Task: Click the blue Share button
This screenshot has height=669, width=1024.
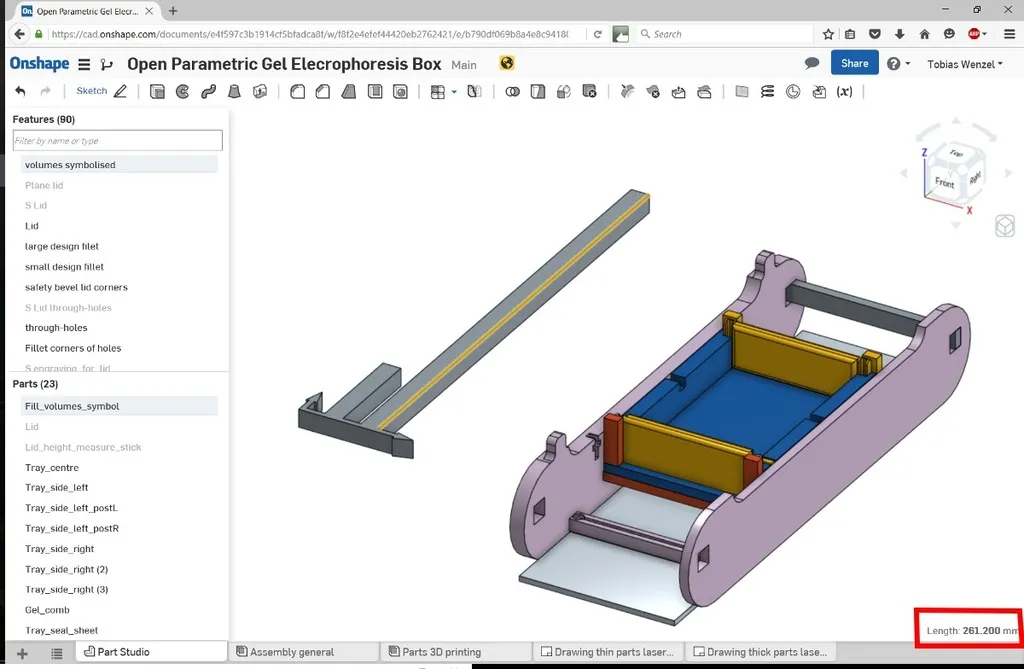Action: tap(854, 63)
